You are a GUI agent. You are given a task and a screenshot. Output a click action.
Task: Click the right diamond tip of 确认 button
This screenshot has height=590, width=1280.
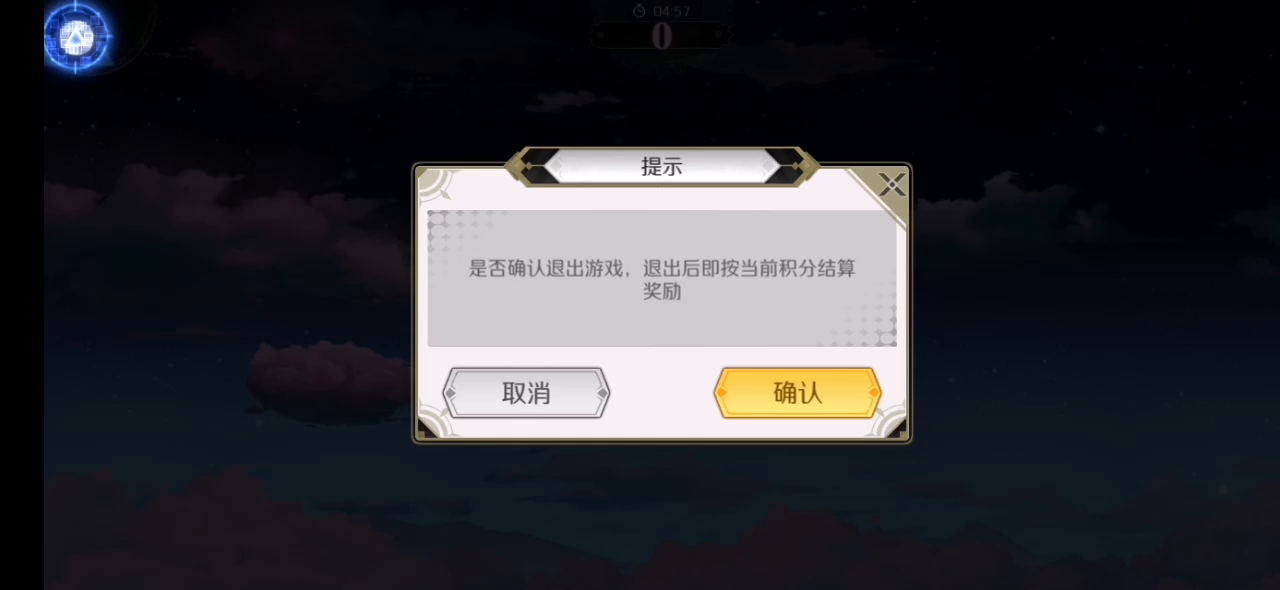pos(875,393)
